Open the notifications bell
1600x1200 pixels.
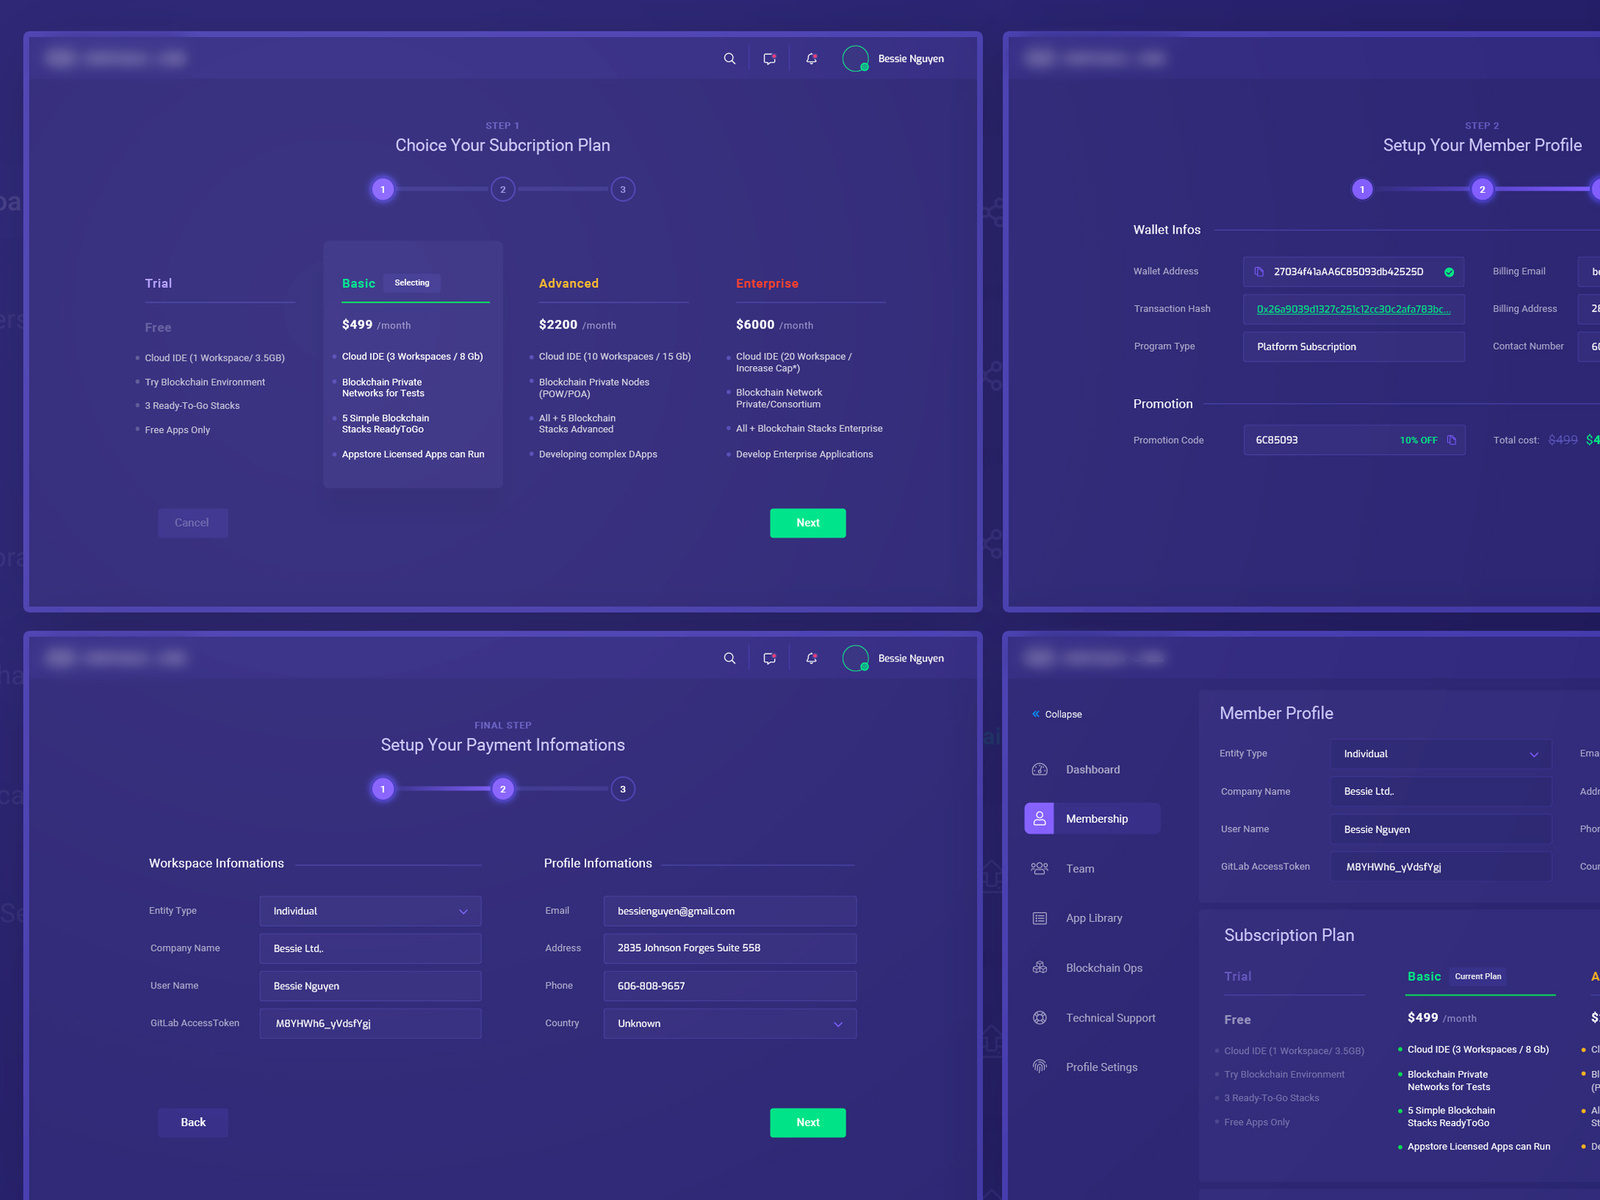tap(810, 58)
